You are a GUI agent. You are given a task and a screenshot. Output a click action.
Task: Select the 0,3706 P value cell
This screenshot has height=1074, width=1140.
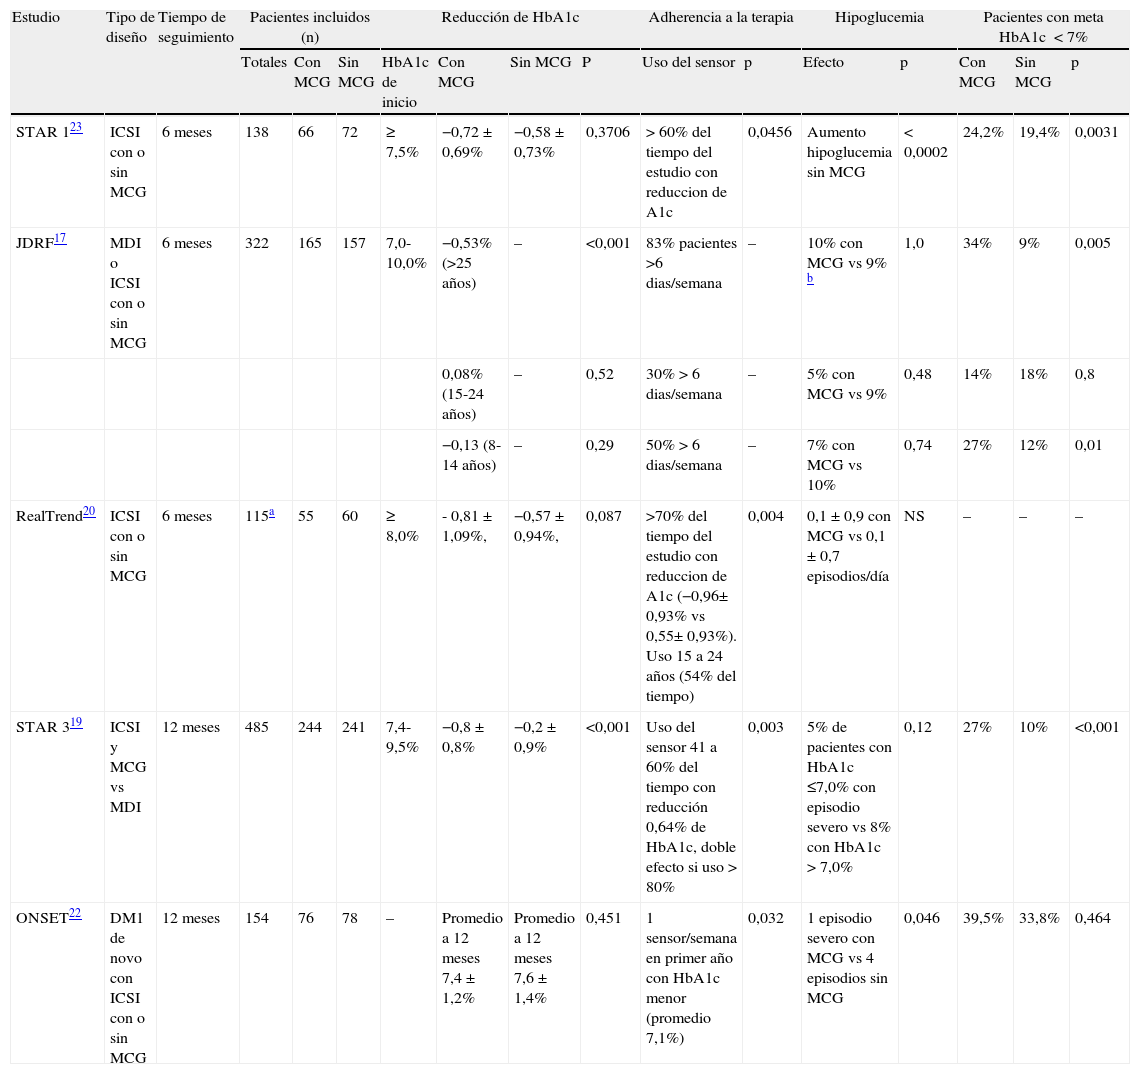tap(608, 133)
